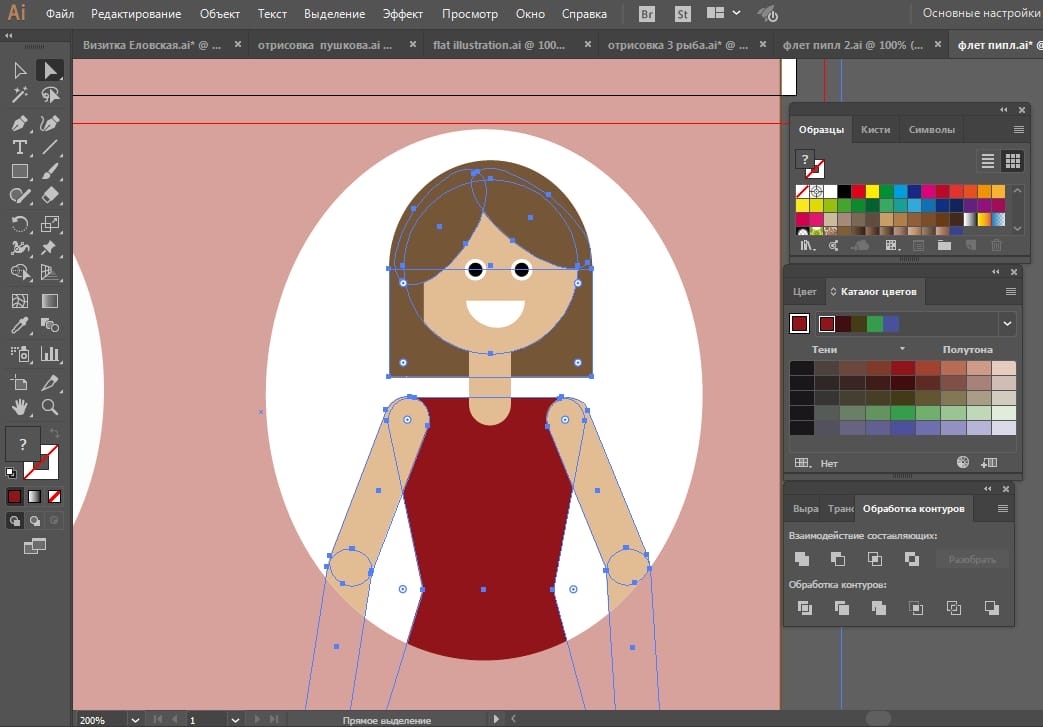Select the Rotate tool
This screenshot has height=727, width=1043.
pyautogui.click(x=19, y=223)
